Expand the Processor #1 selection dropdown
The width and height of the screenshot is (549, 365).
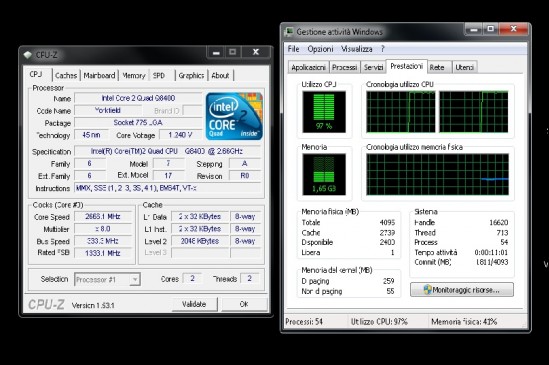coord(135,280)
